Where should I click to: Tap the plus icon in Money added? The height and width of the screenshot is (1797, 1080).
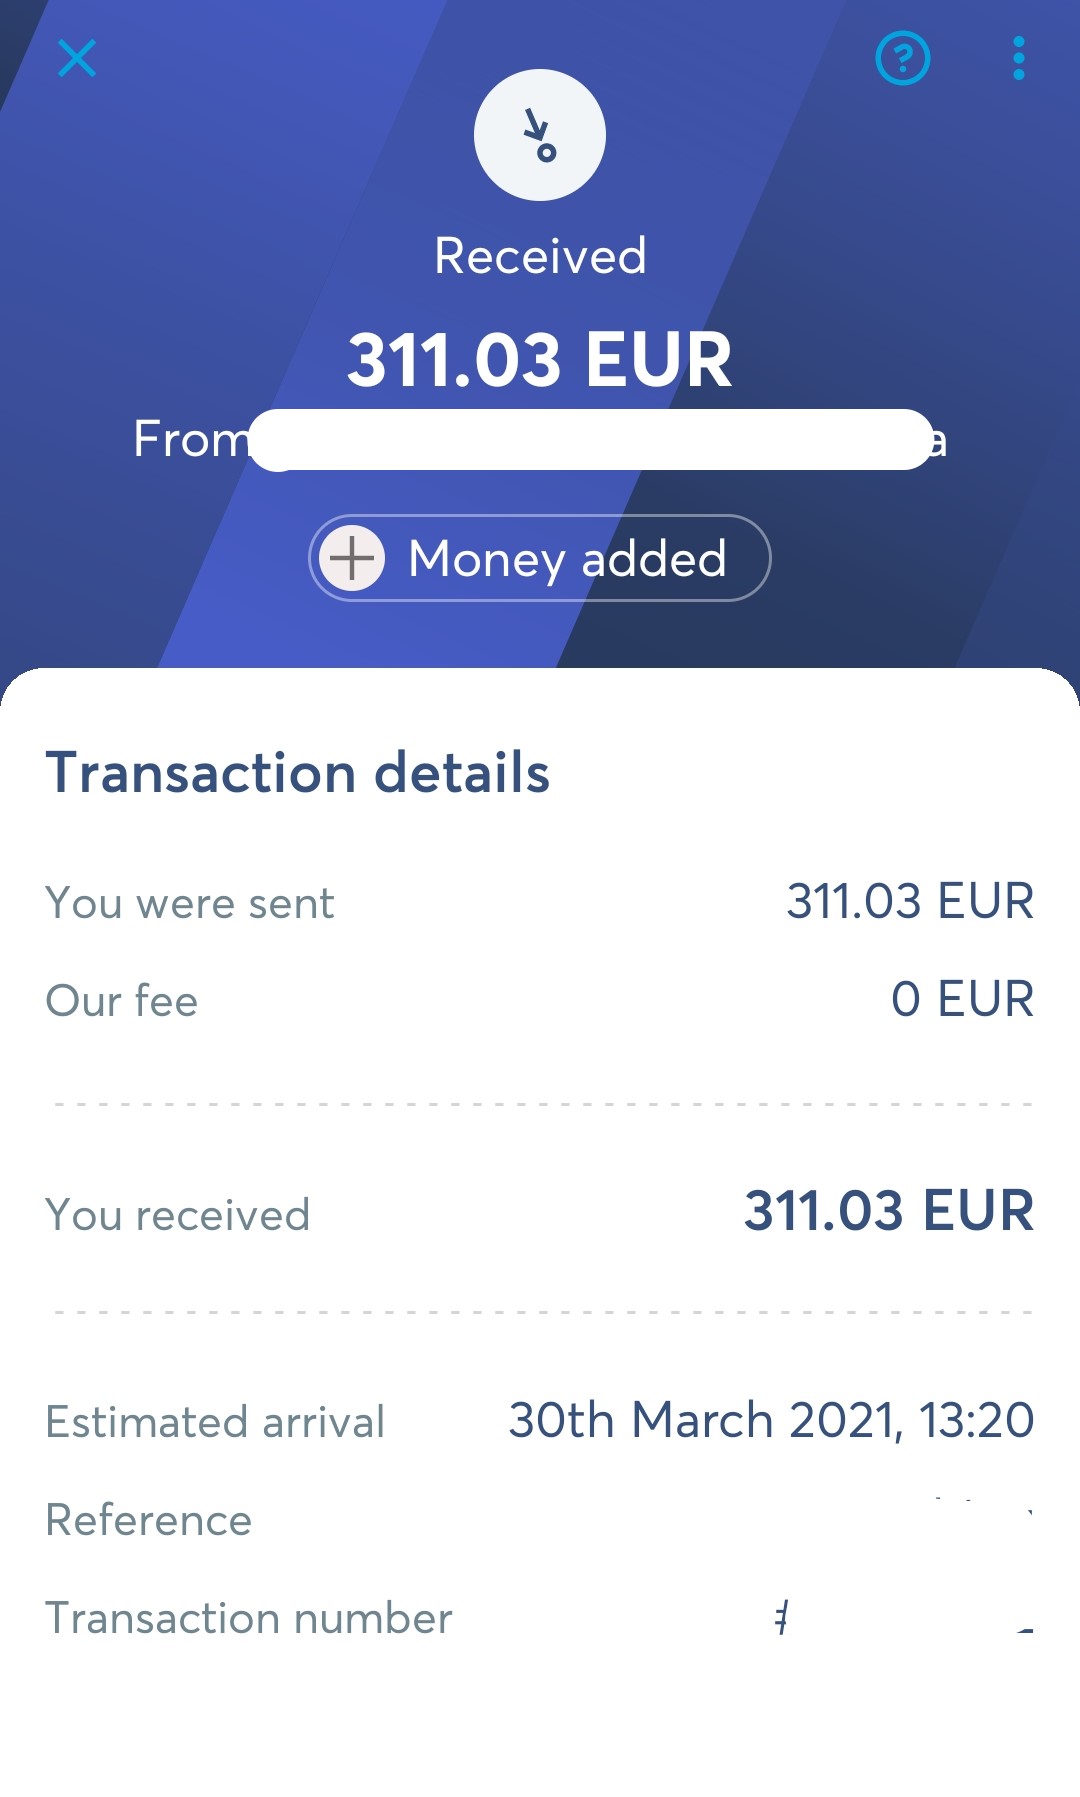pyautogui.click(x=352, y=558)
